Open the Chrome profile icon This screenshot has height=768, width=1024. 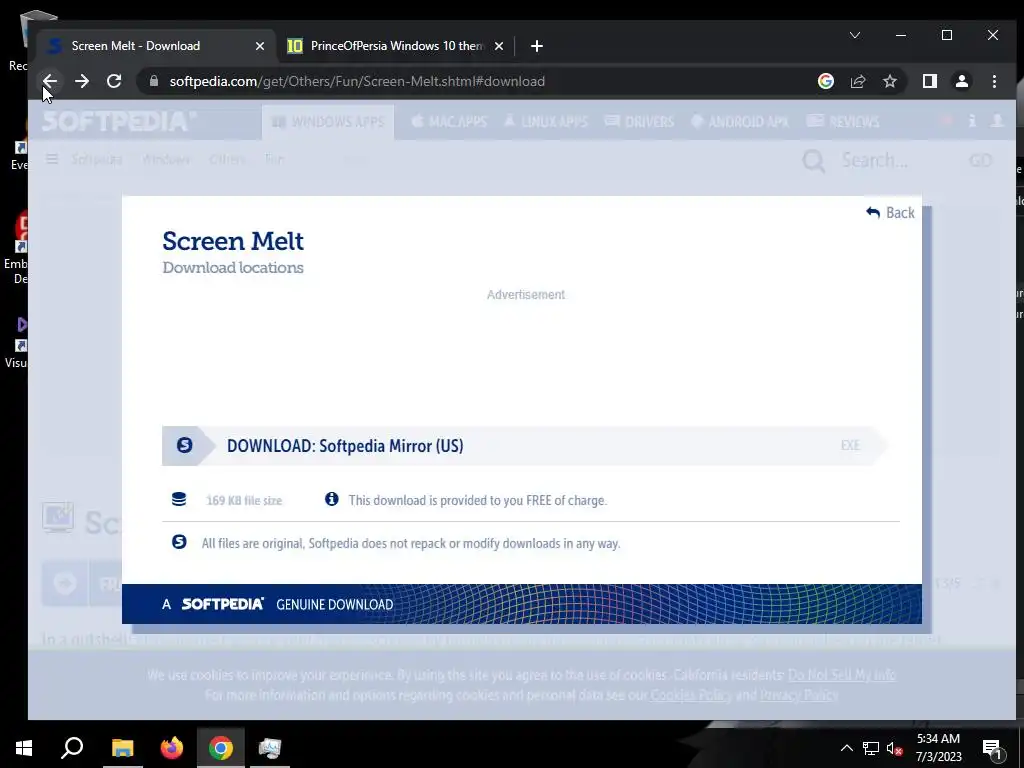point(961,81)
